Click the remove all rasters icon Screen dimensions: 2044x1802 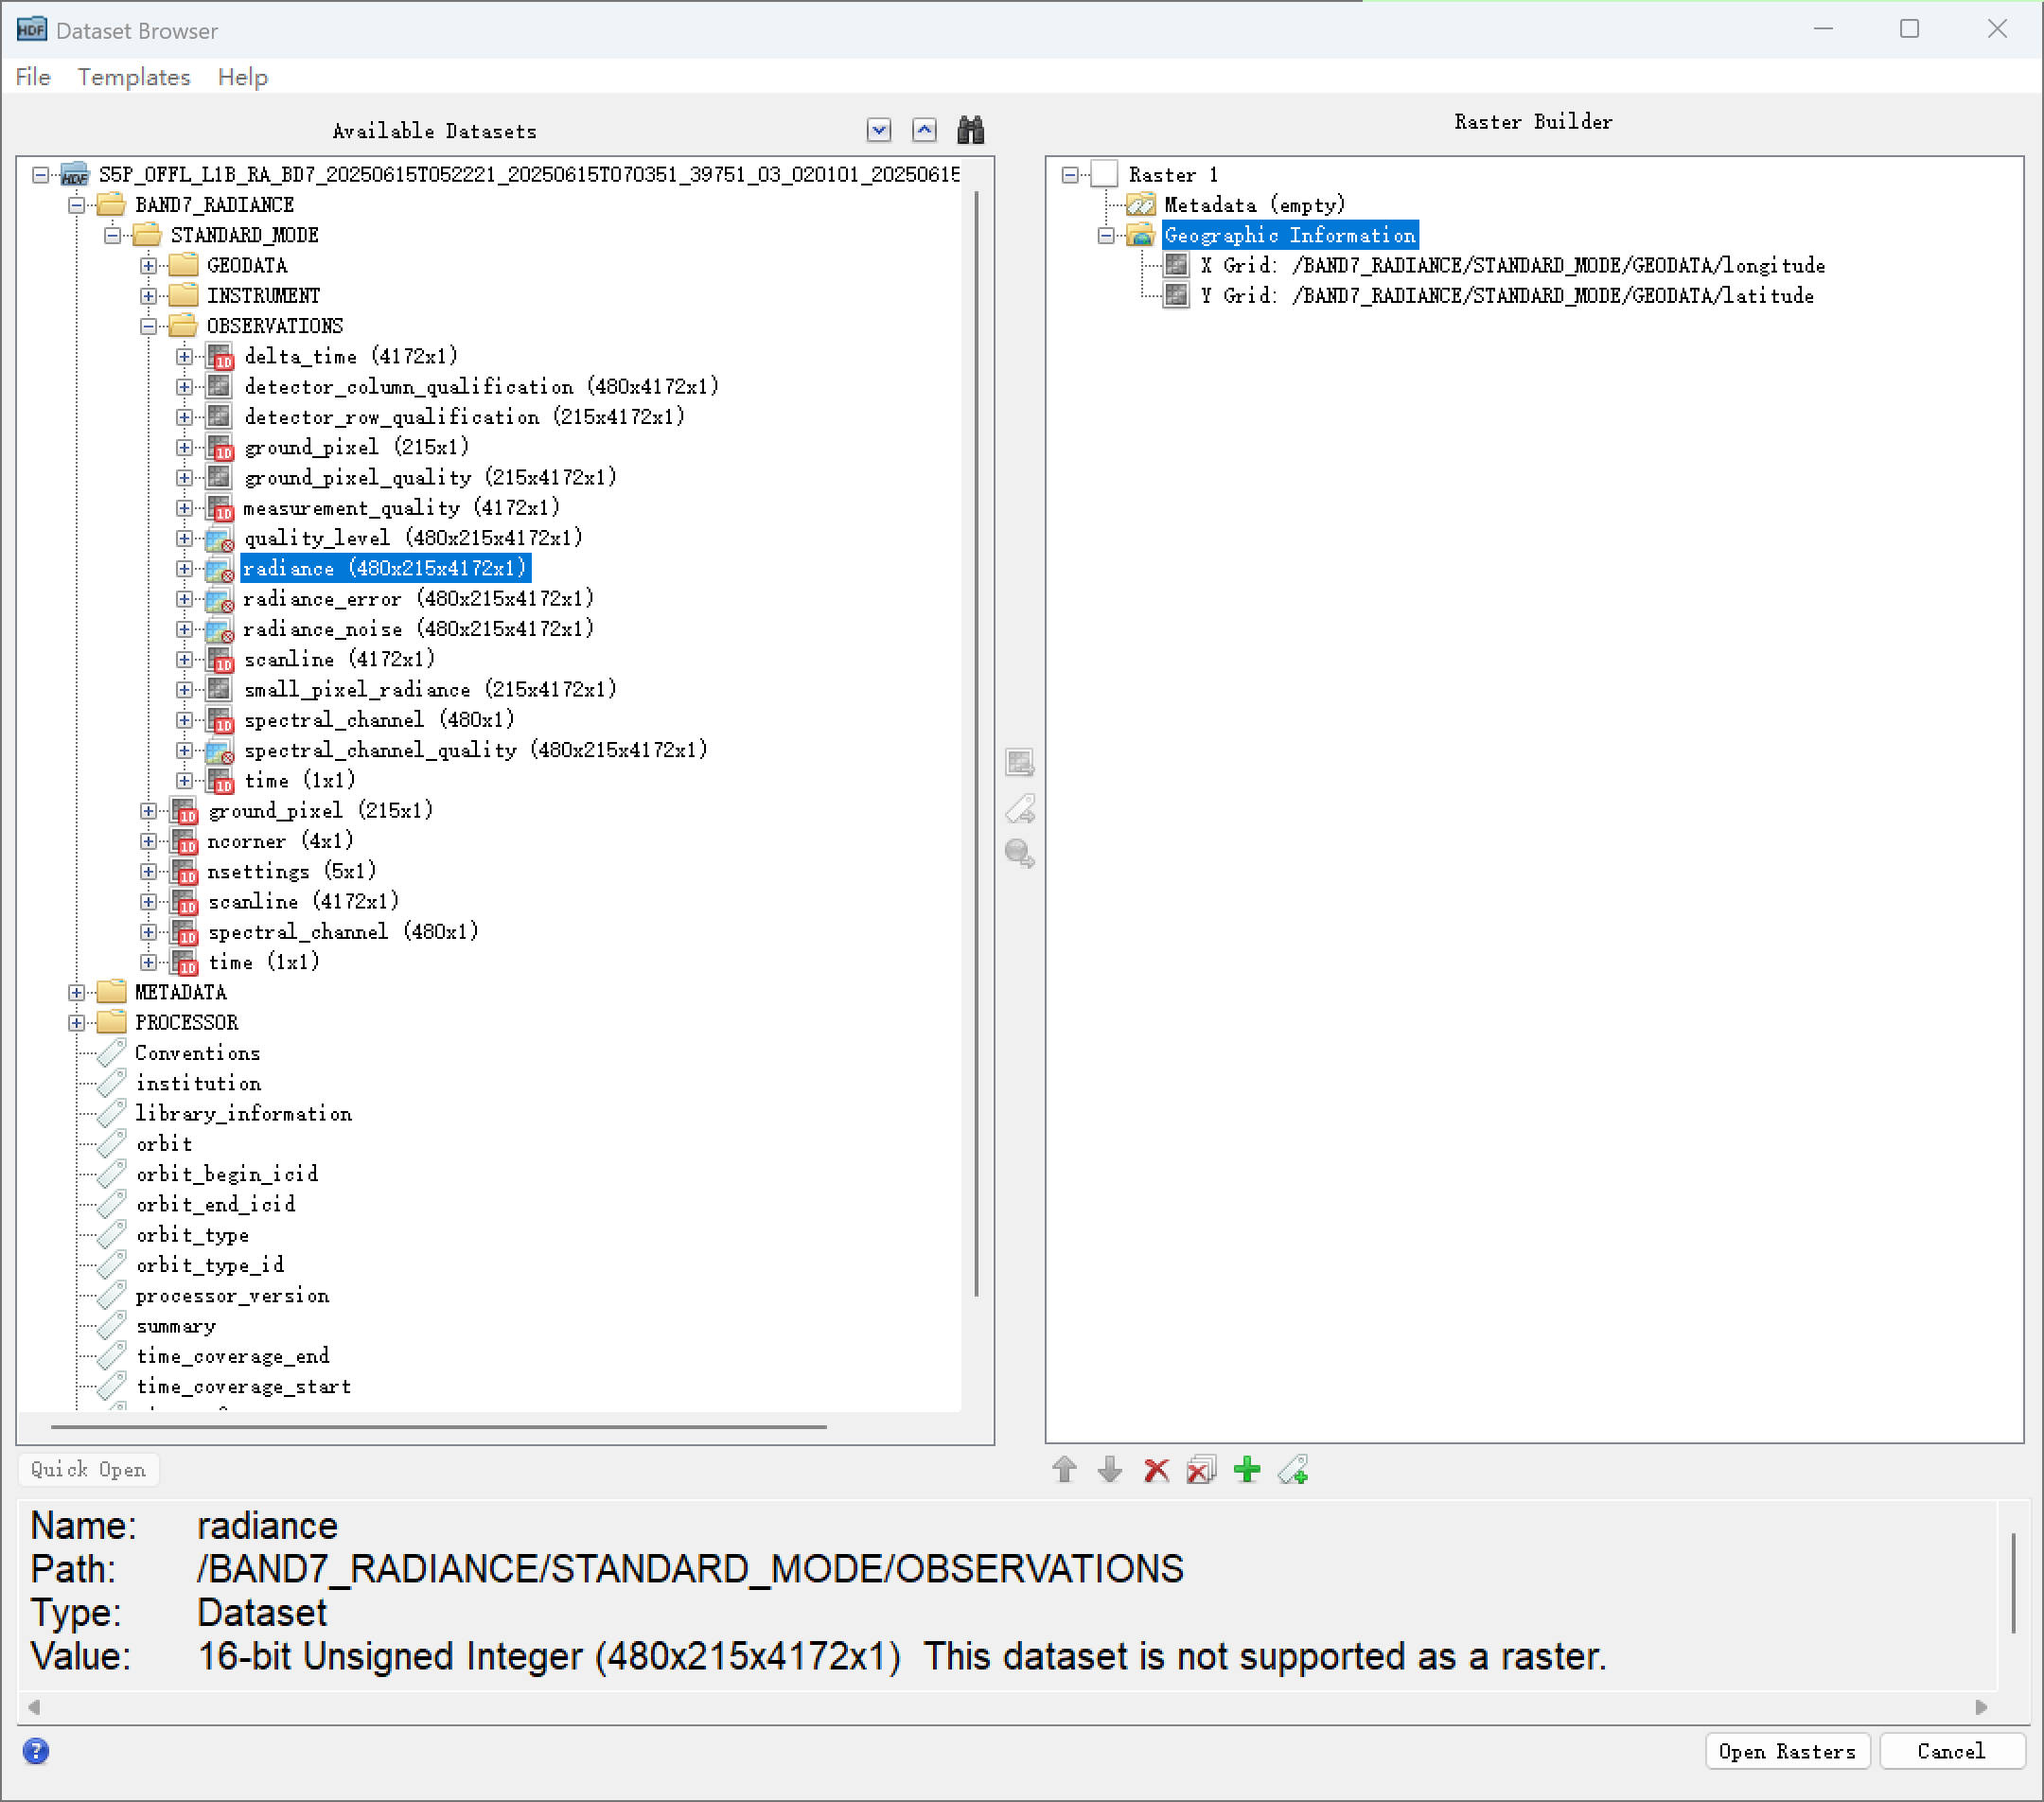tap(1201, 1470)
